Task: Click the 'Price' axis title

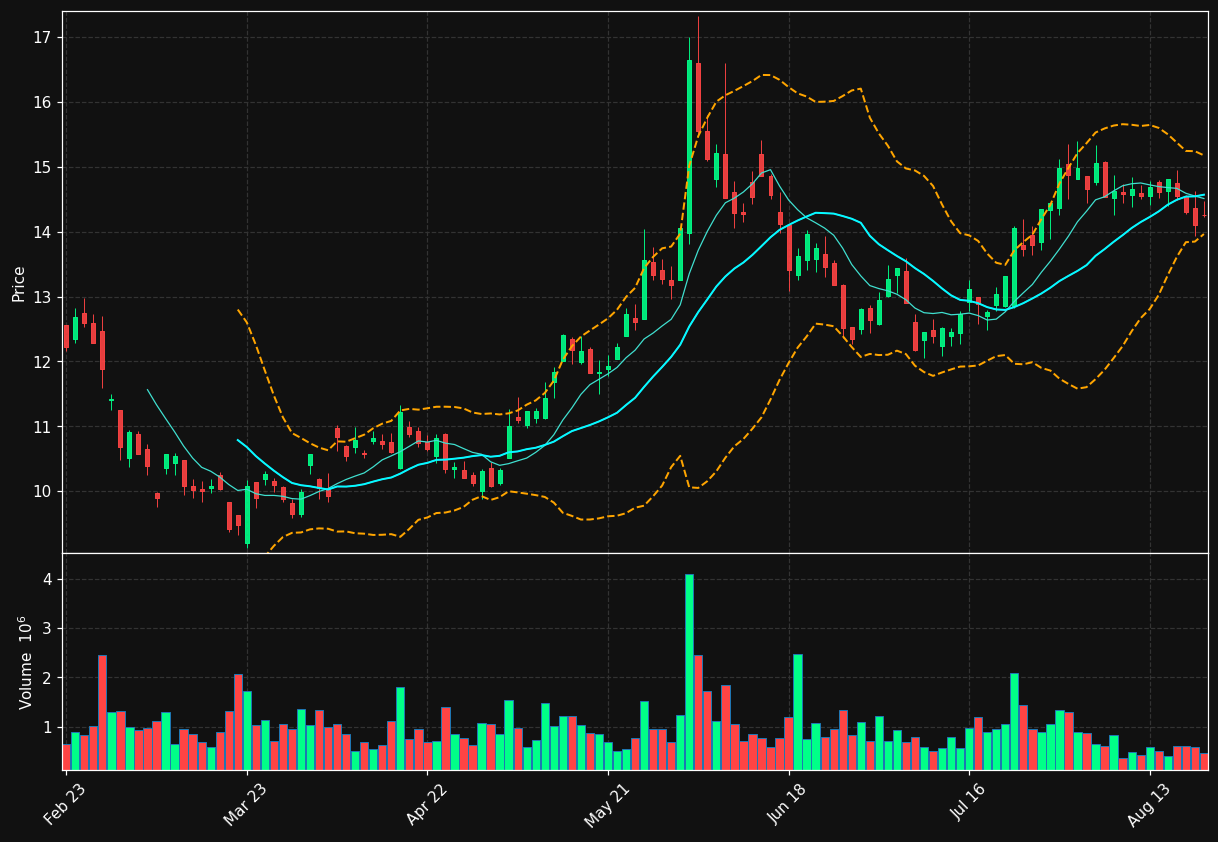Action: click(x=19, y=283)
